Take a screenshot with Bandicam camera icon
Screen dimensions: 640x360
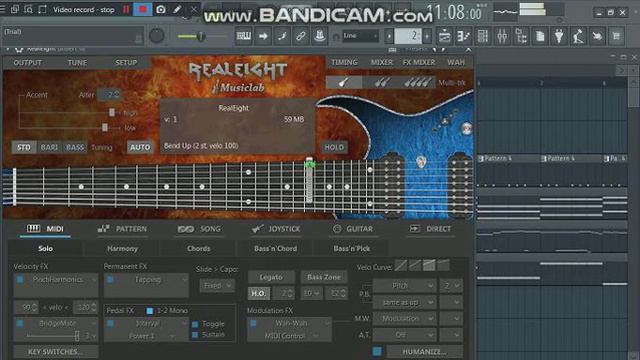[161, 9]
